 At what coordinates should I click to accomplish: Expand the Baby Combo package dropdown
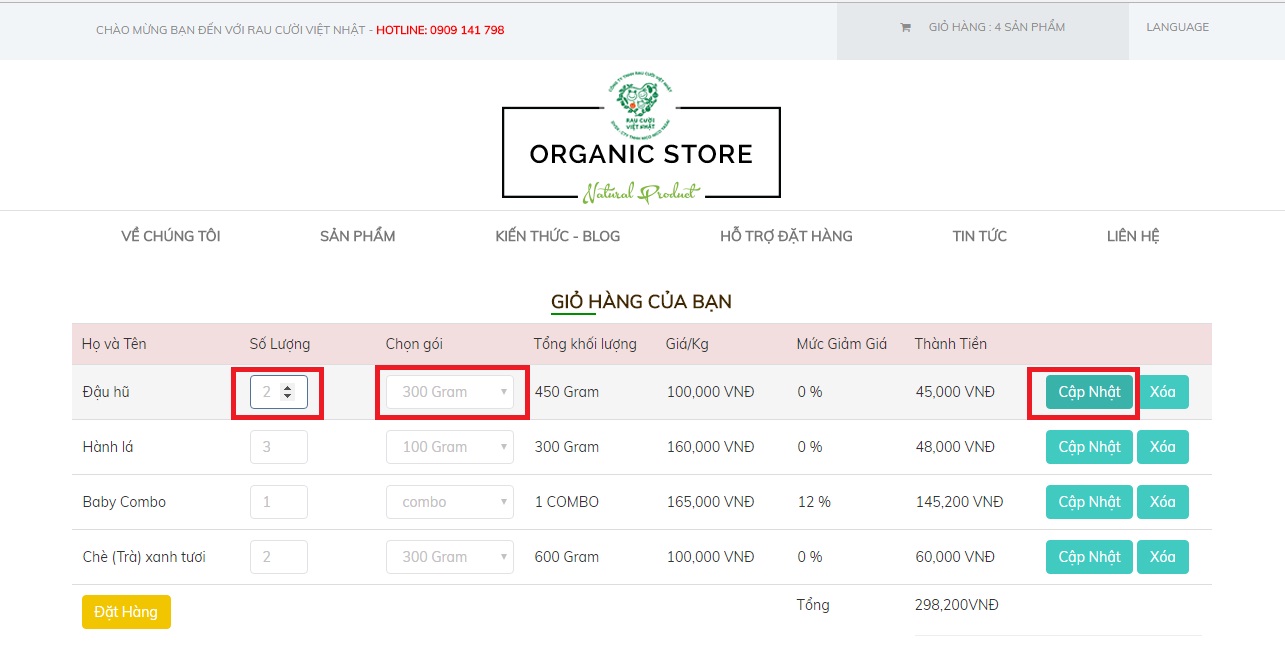(450, 502)
